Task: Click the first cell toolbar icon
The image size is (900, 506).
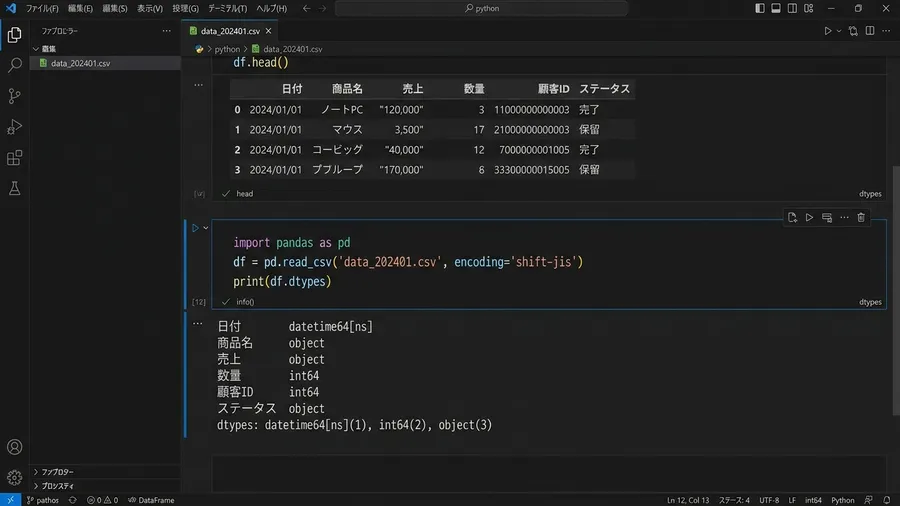Action: point(792,217)
